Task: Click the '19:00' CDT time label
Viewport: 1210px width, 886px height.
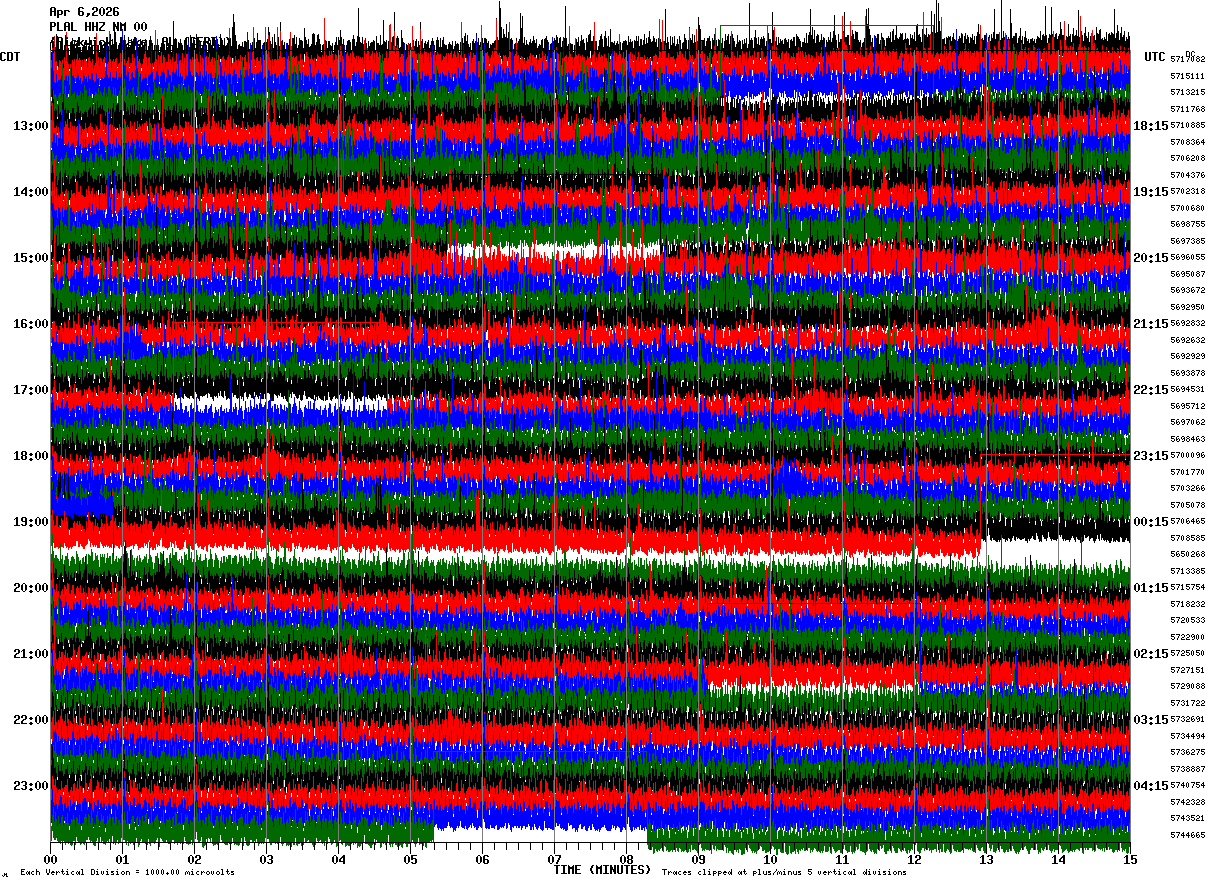Action: click(x=30, y=522)
